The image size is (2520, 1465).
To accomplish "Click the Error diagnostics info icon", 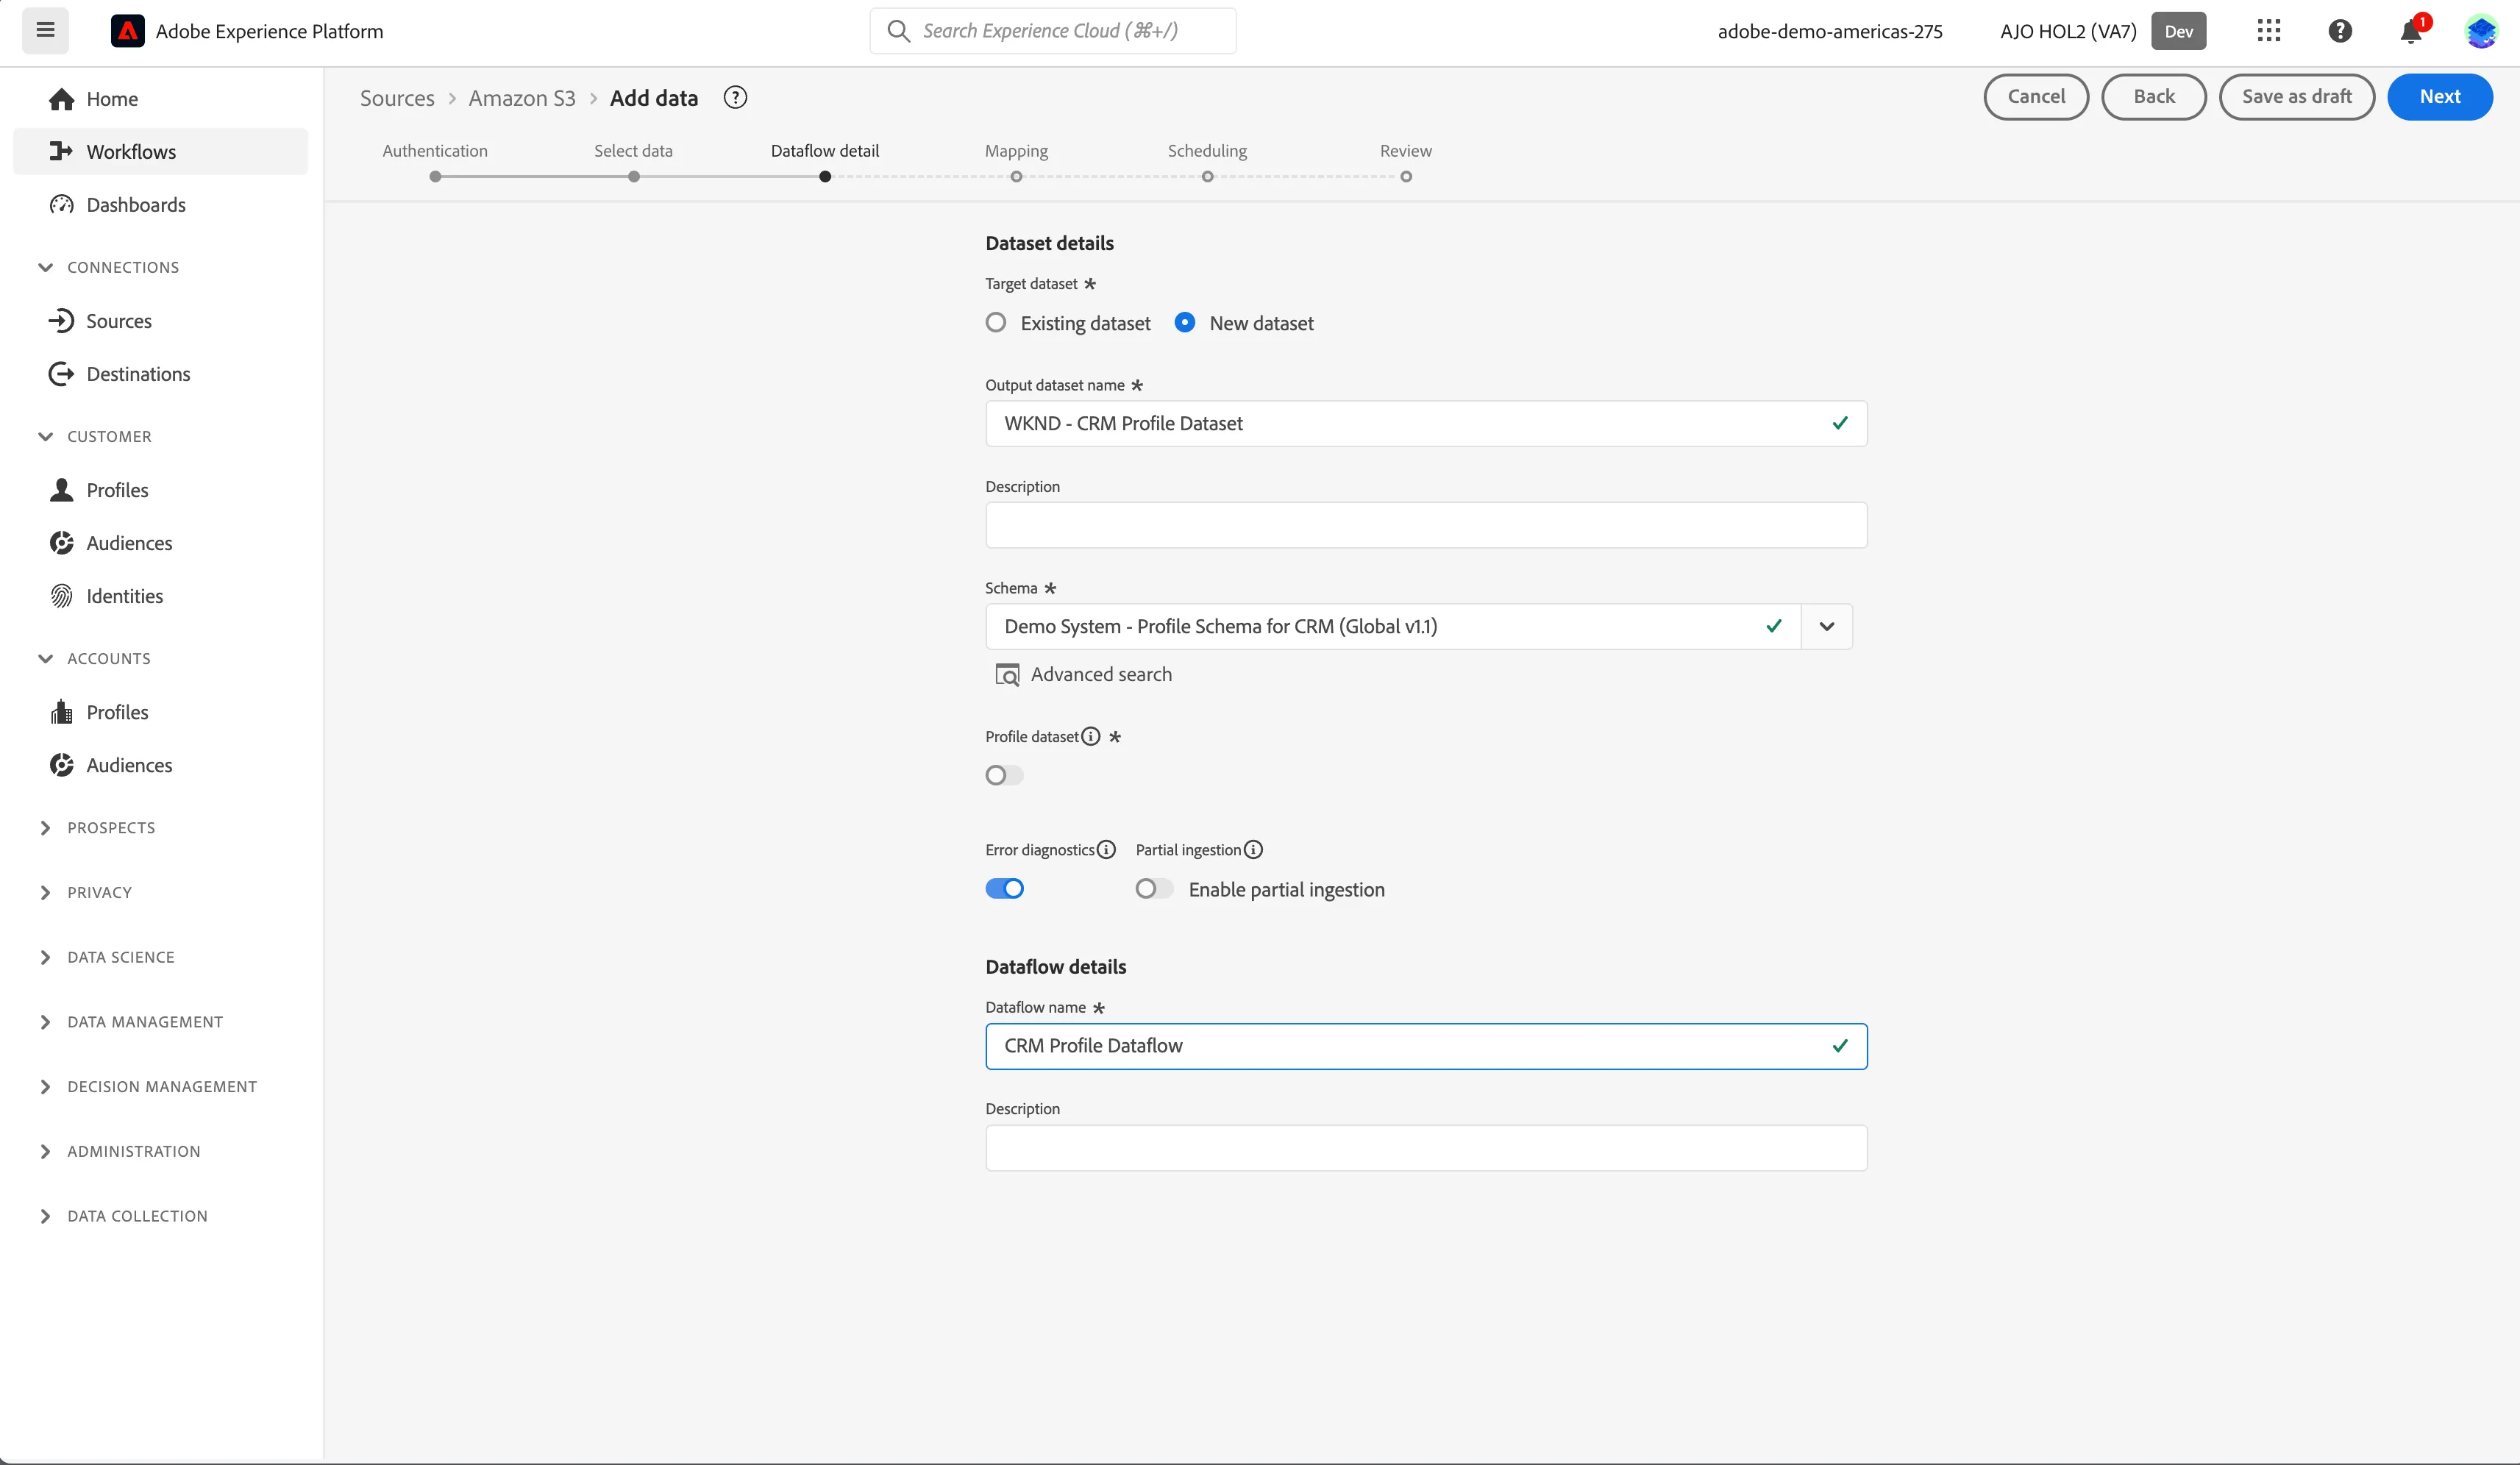I will tap(1106, 850).
